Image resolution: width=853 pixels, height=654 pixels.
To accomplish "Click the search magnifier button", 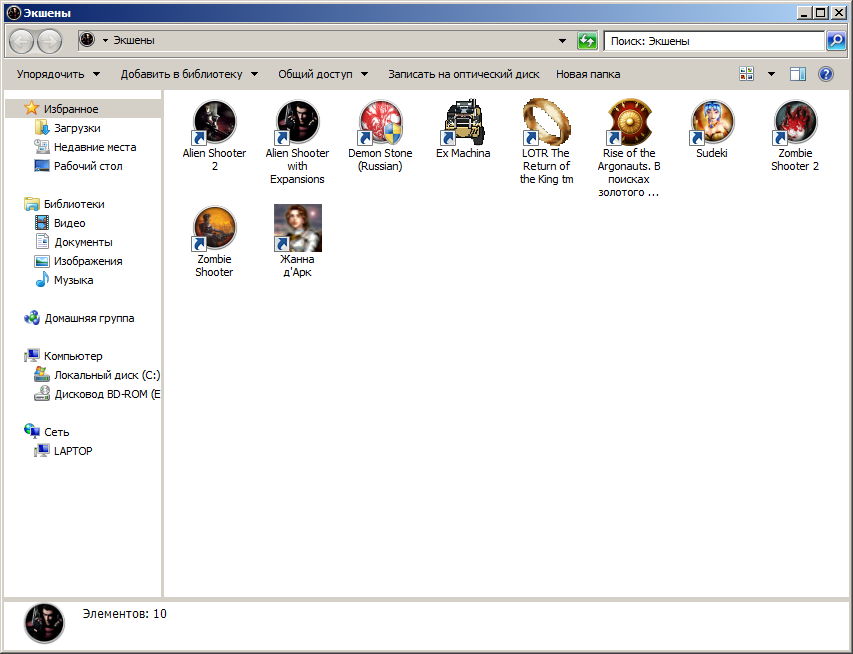I will pos(836,41).
